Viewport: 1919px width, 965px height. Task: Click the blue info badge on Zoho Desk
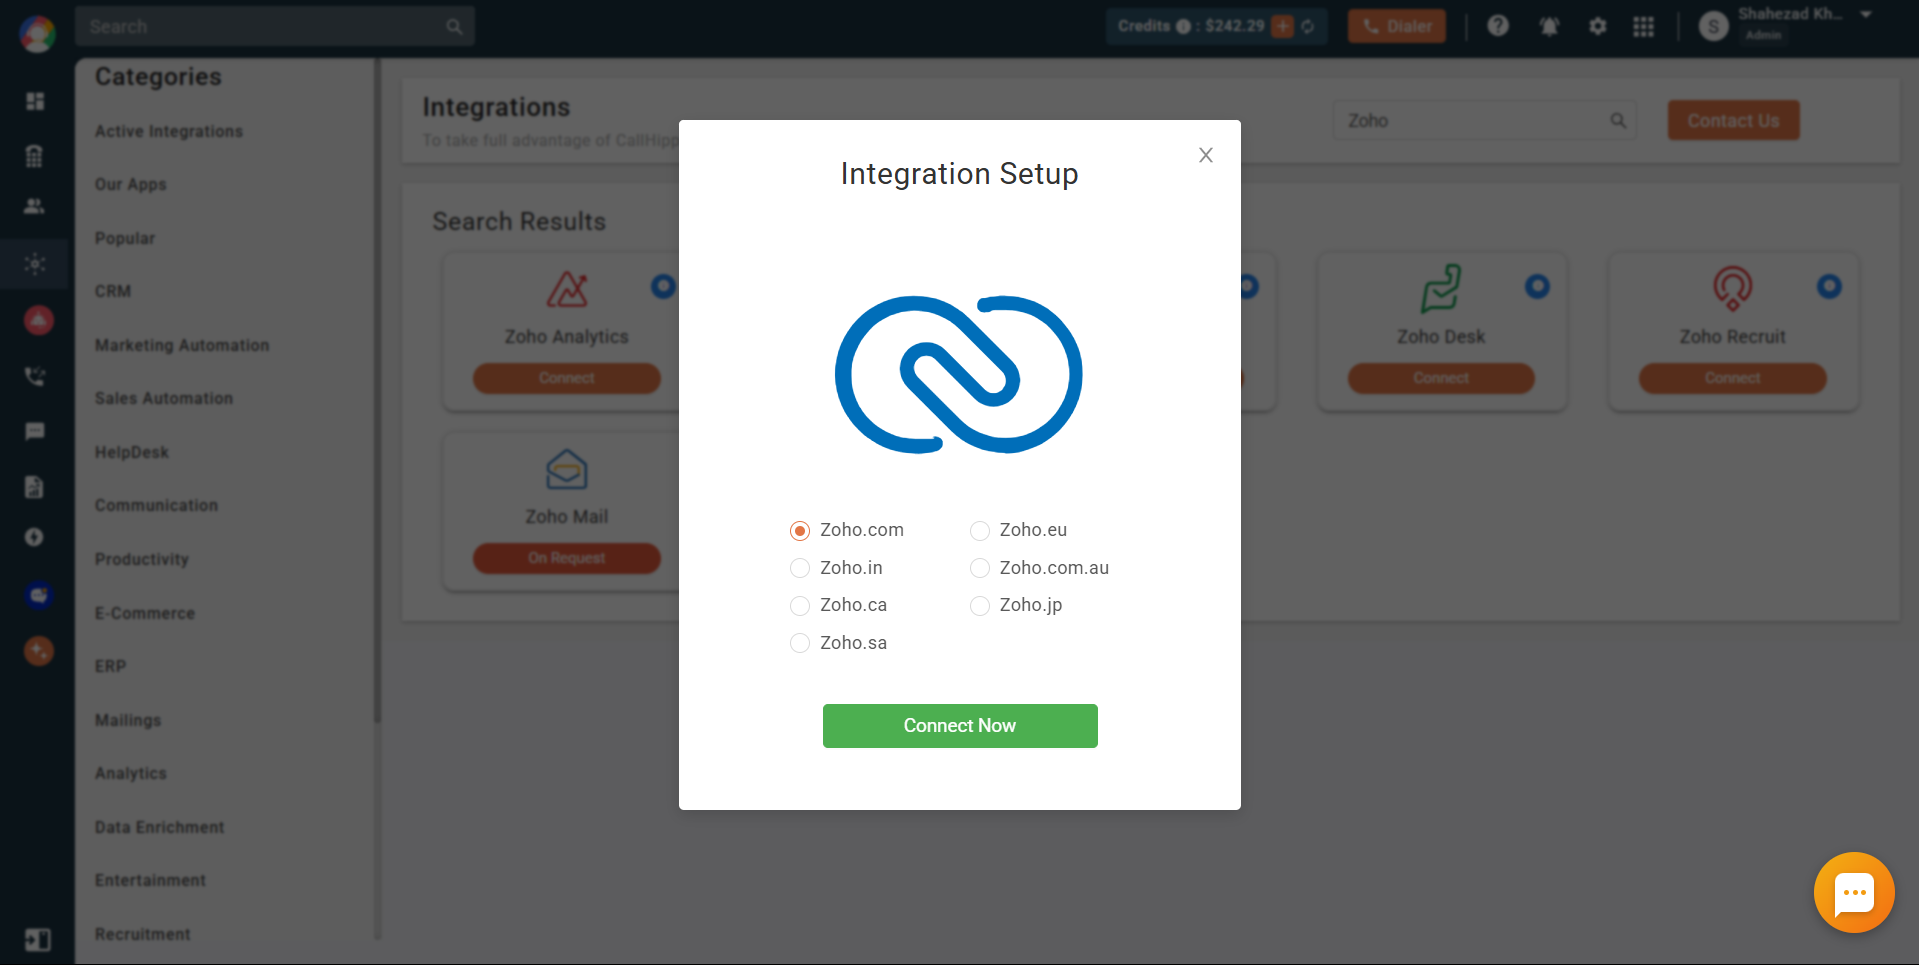pos(1537,287)
